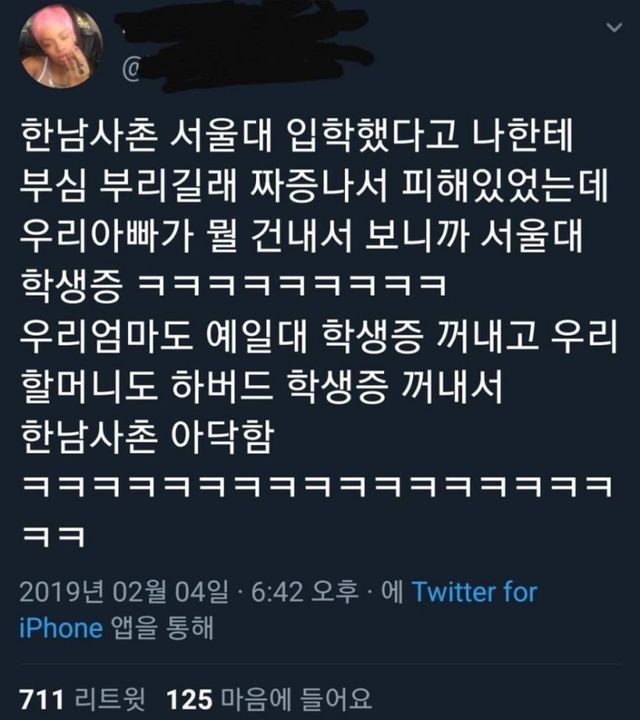The image size is (640, 720).
Task: Click the blue 'iPhone' link text
Action: (61, 628)
